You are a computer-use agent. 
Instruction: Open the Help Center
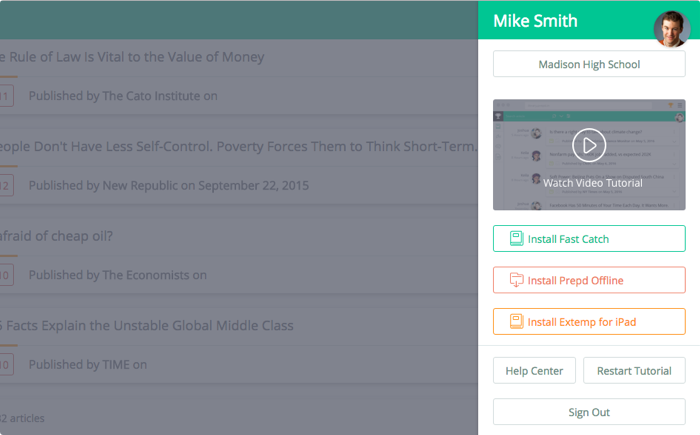[534, 371]
